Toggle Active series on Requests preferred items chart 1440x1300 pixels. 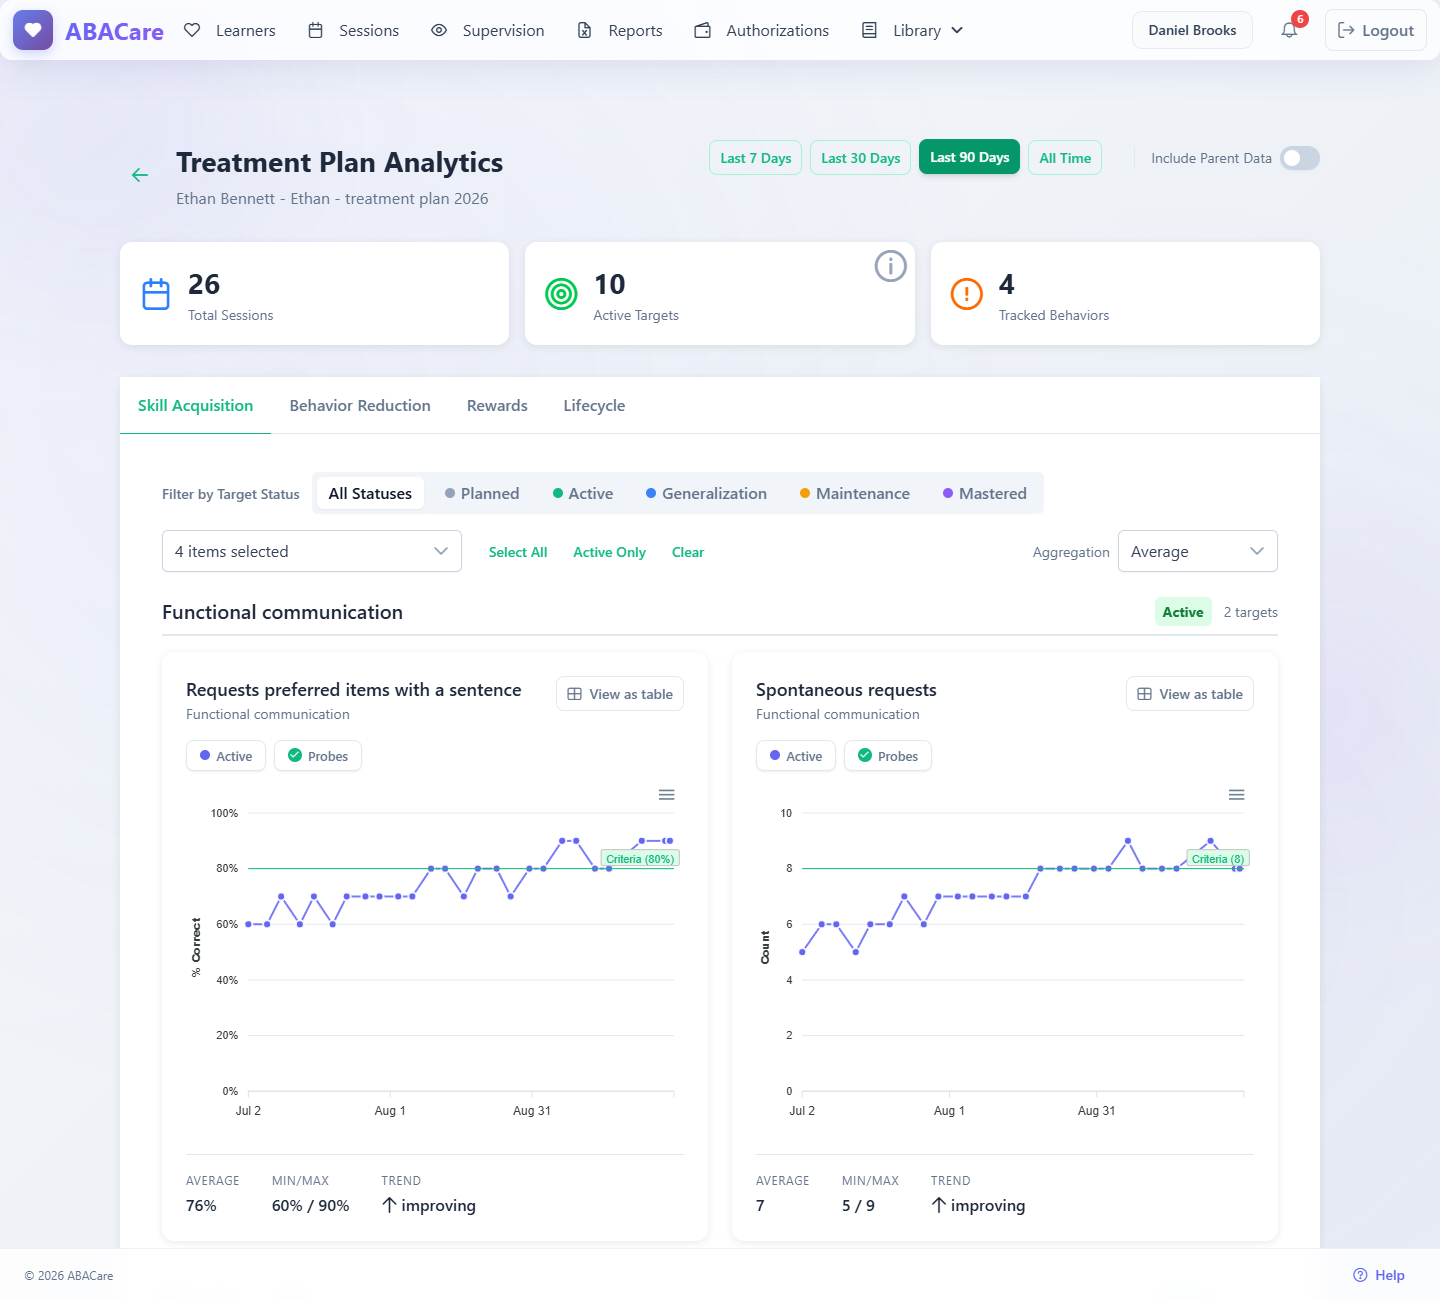pyautogui.click(x=226, y=756)
